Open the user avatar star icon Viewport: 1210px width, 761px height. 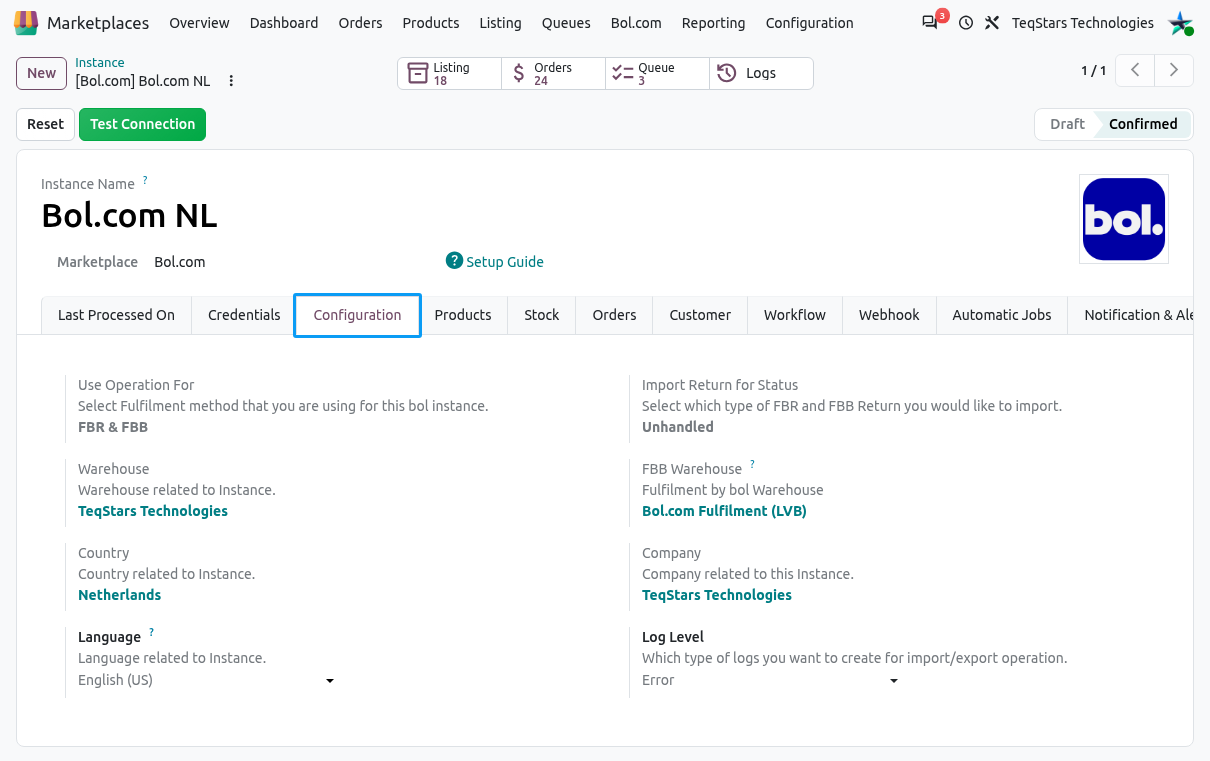click(1181, 22)
